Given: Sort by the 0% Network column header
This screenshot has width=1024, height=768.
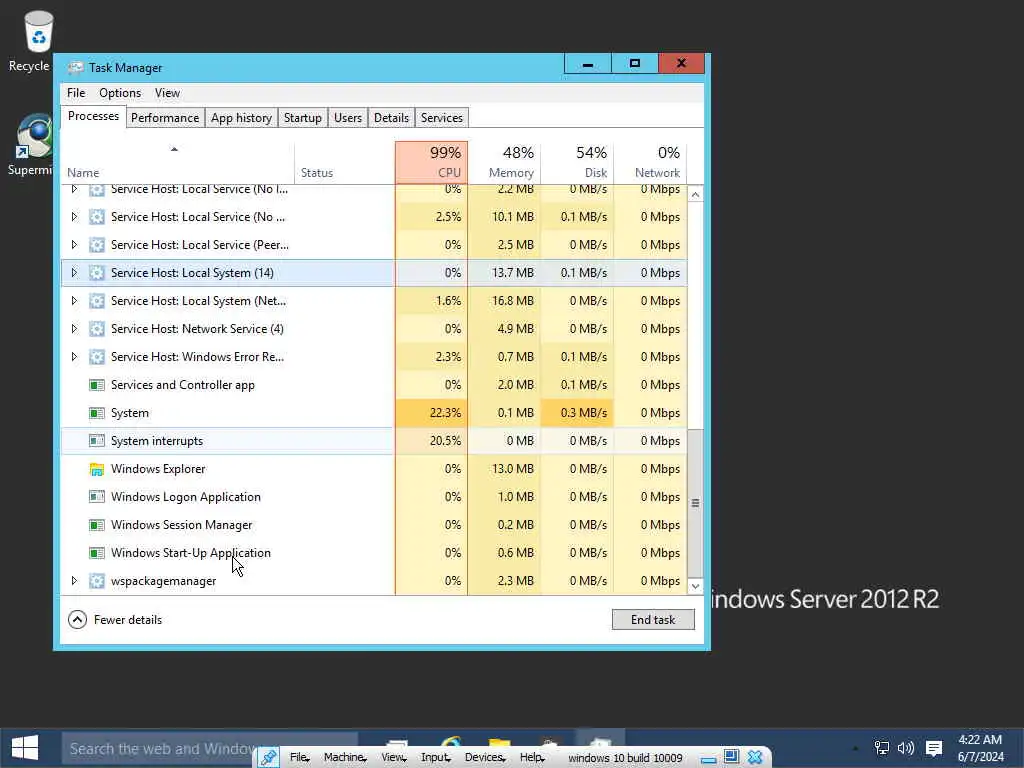Looking at the screenshot, I should 650,163.
